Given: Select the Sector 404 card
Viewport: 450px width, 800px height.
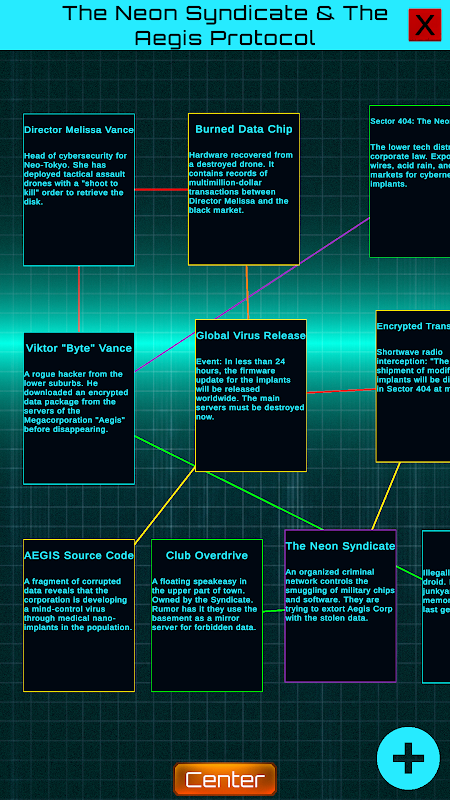Looking at the screenshot, I should [x=410, y=182].
